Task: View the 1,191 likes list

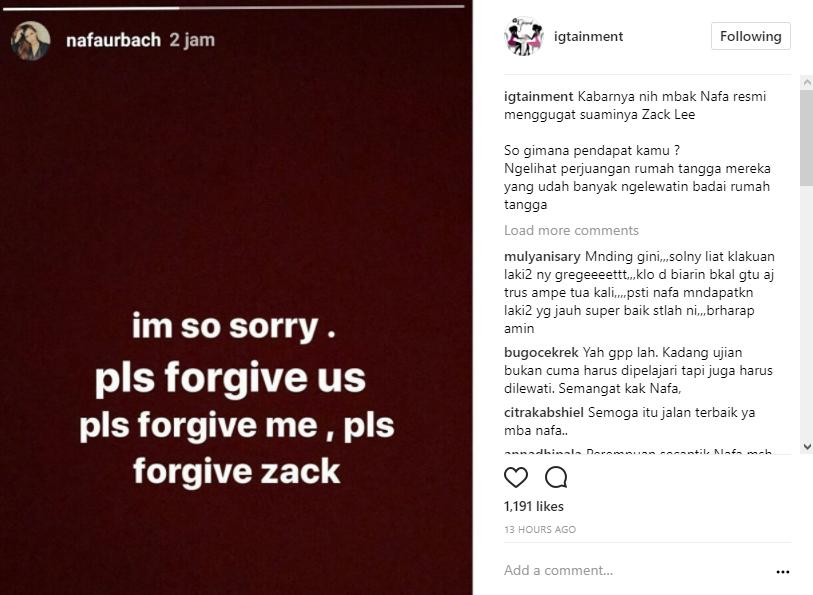Action: pyautogui.click(x=534, y=507)
